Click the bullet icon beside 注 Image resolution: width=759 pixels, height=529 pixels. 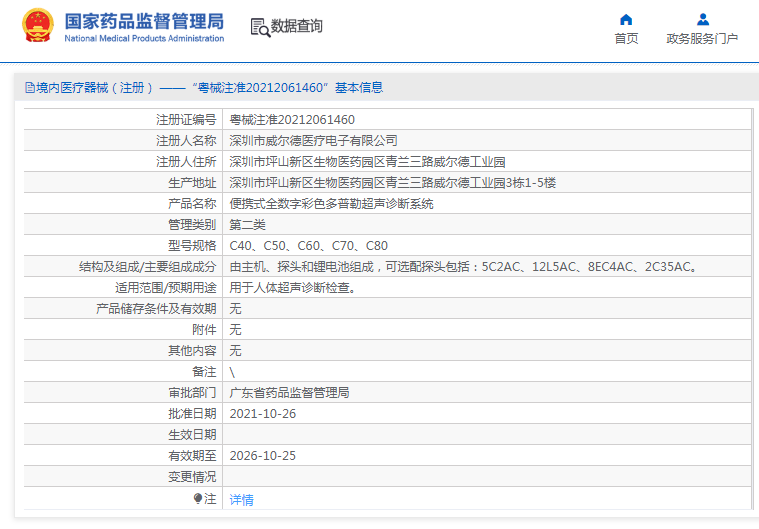pos(198,498)
